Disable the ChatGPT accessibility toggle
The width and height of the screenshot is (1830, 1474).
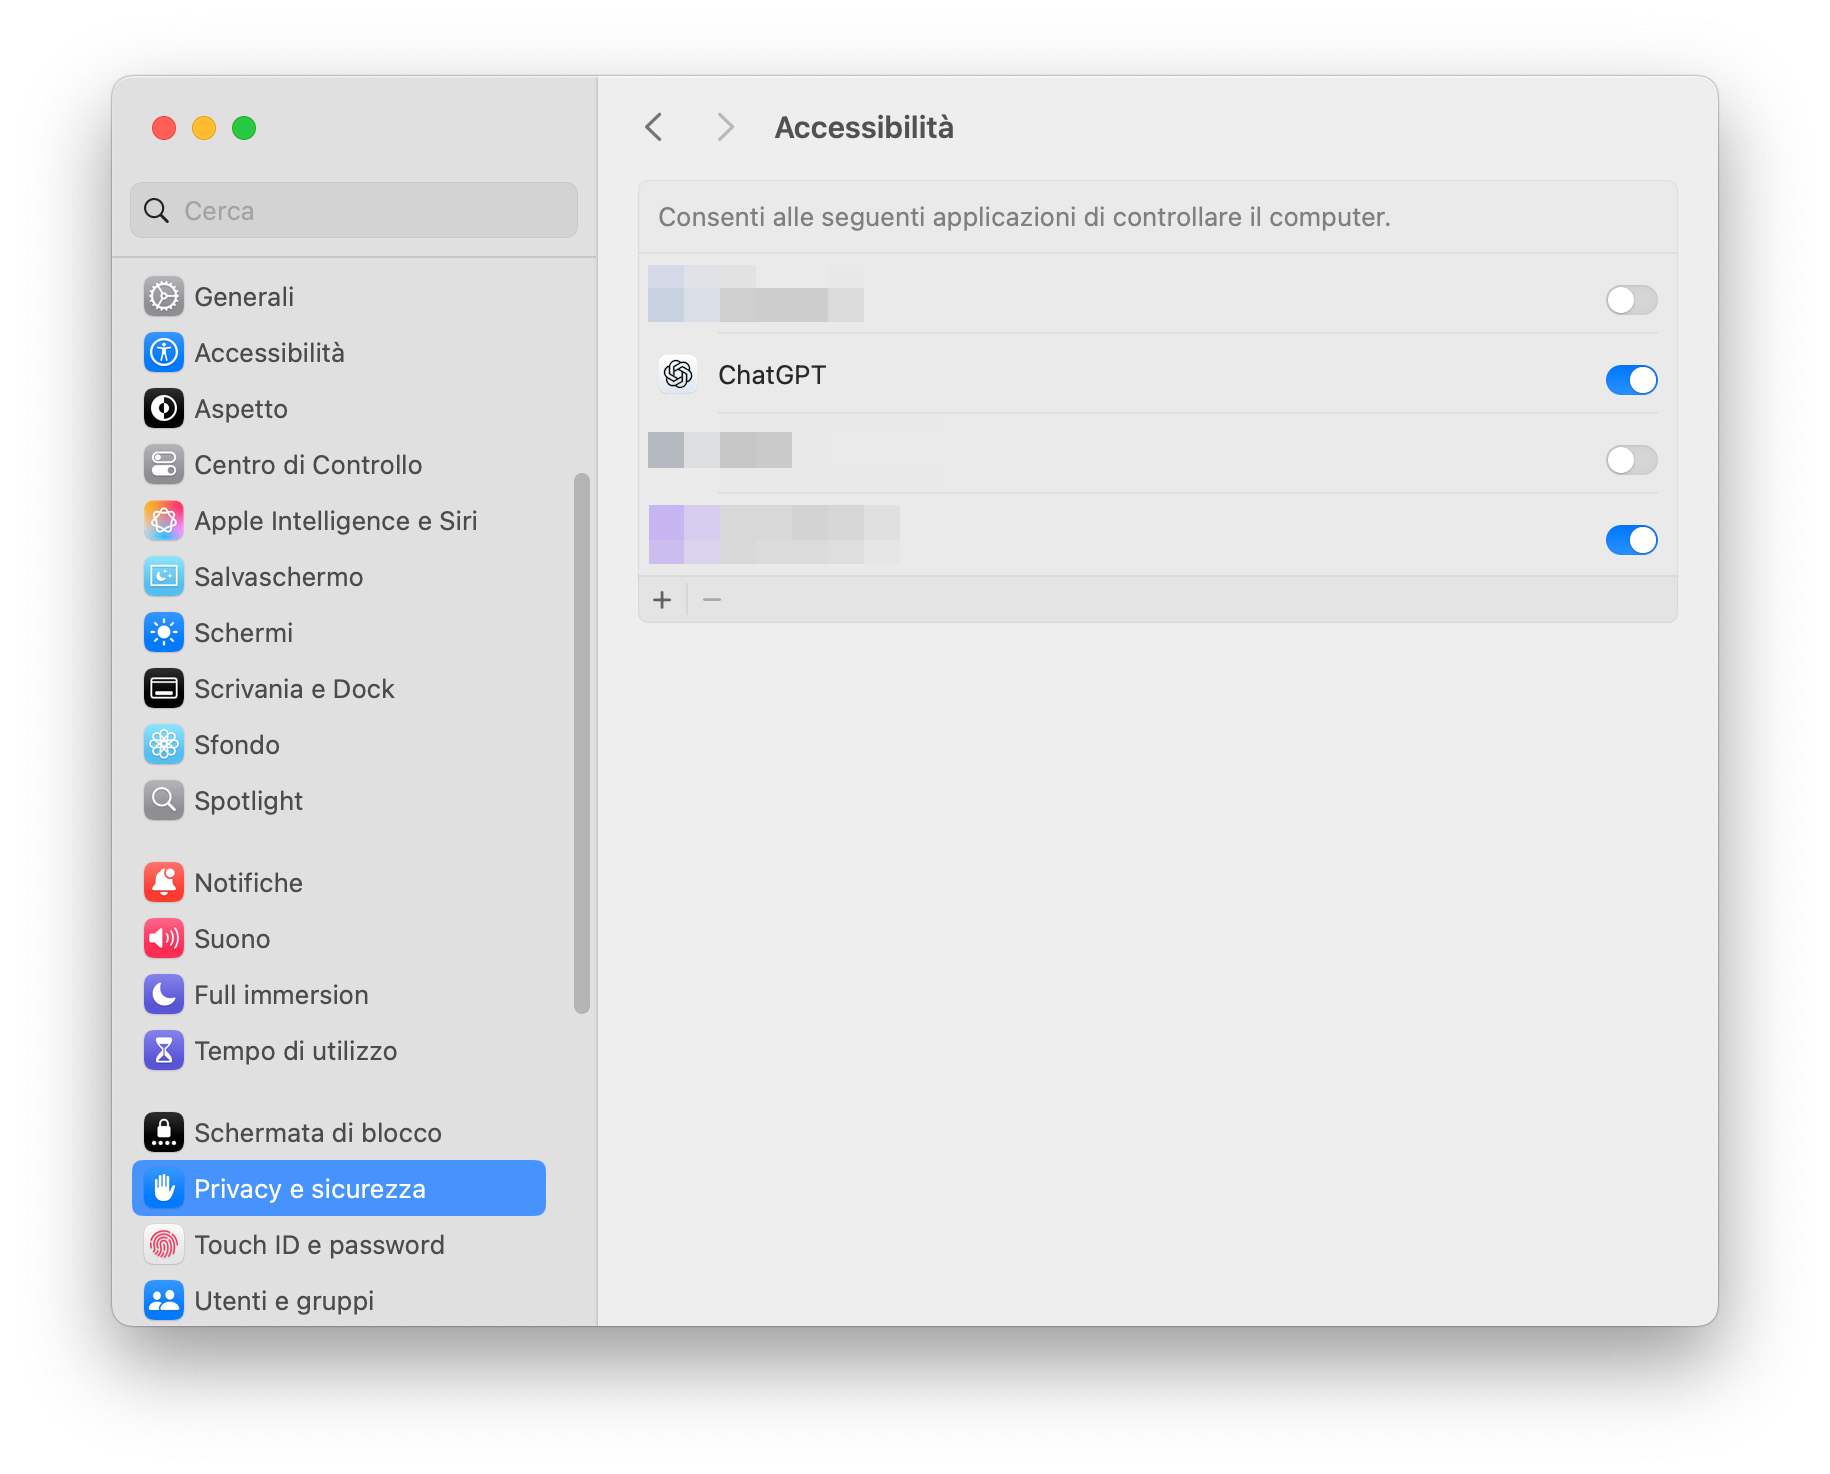pyautogui.click(x=1631, y=380)
